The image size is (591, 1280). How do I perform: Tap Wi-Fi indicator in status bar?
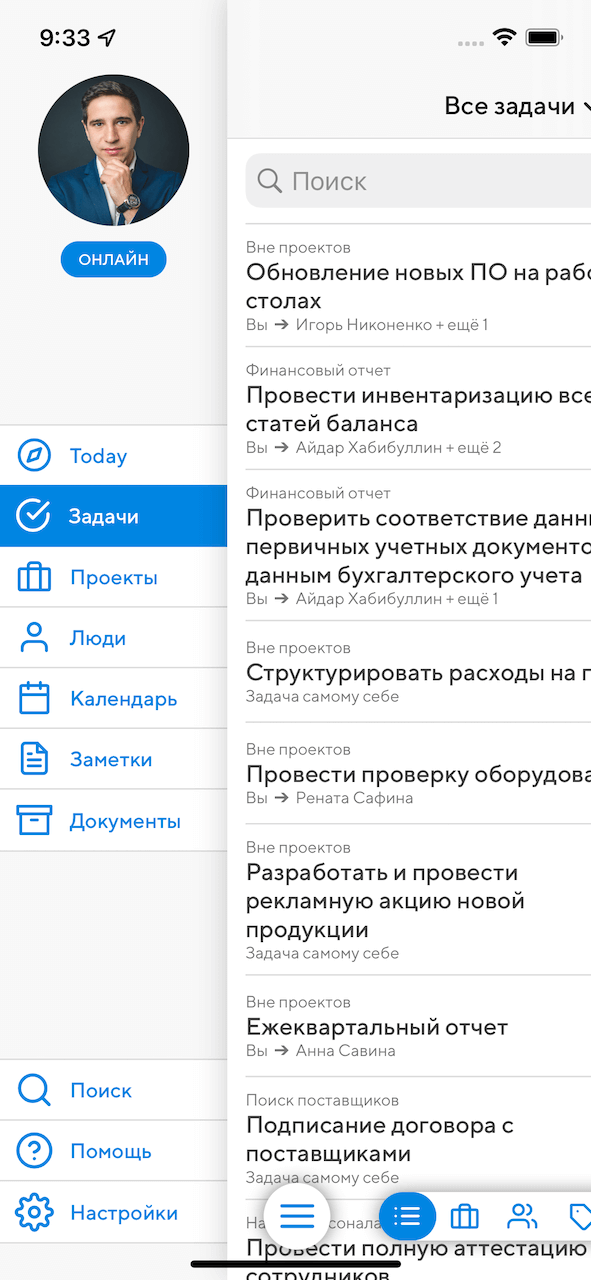coord(504,38)
